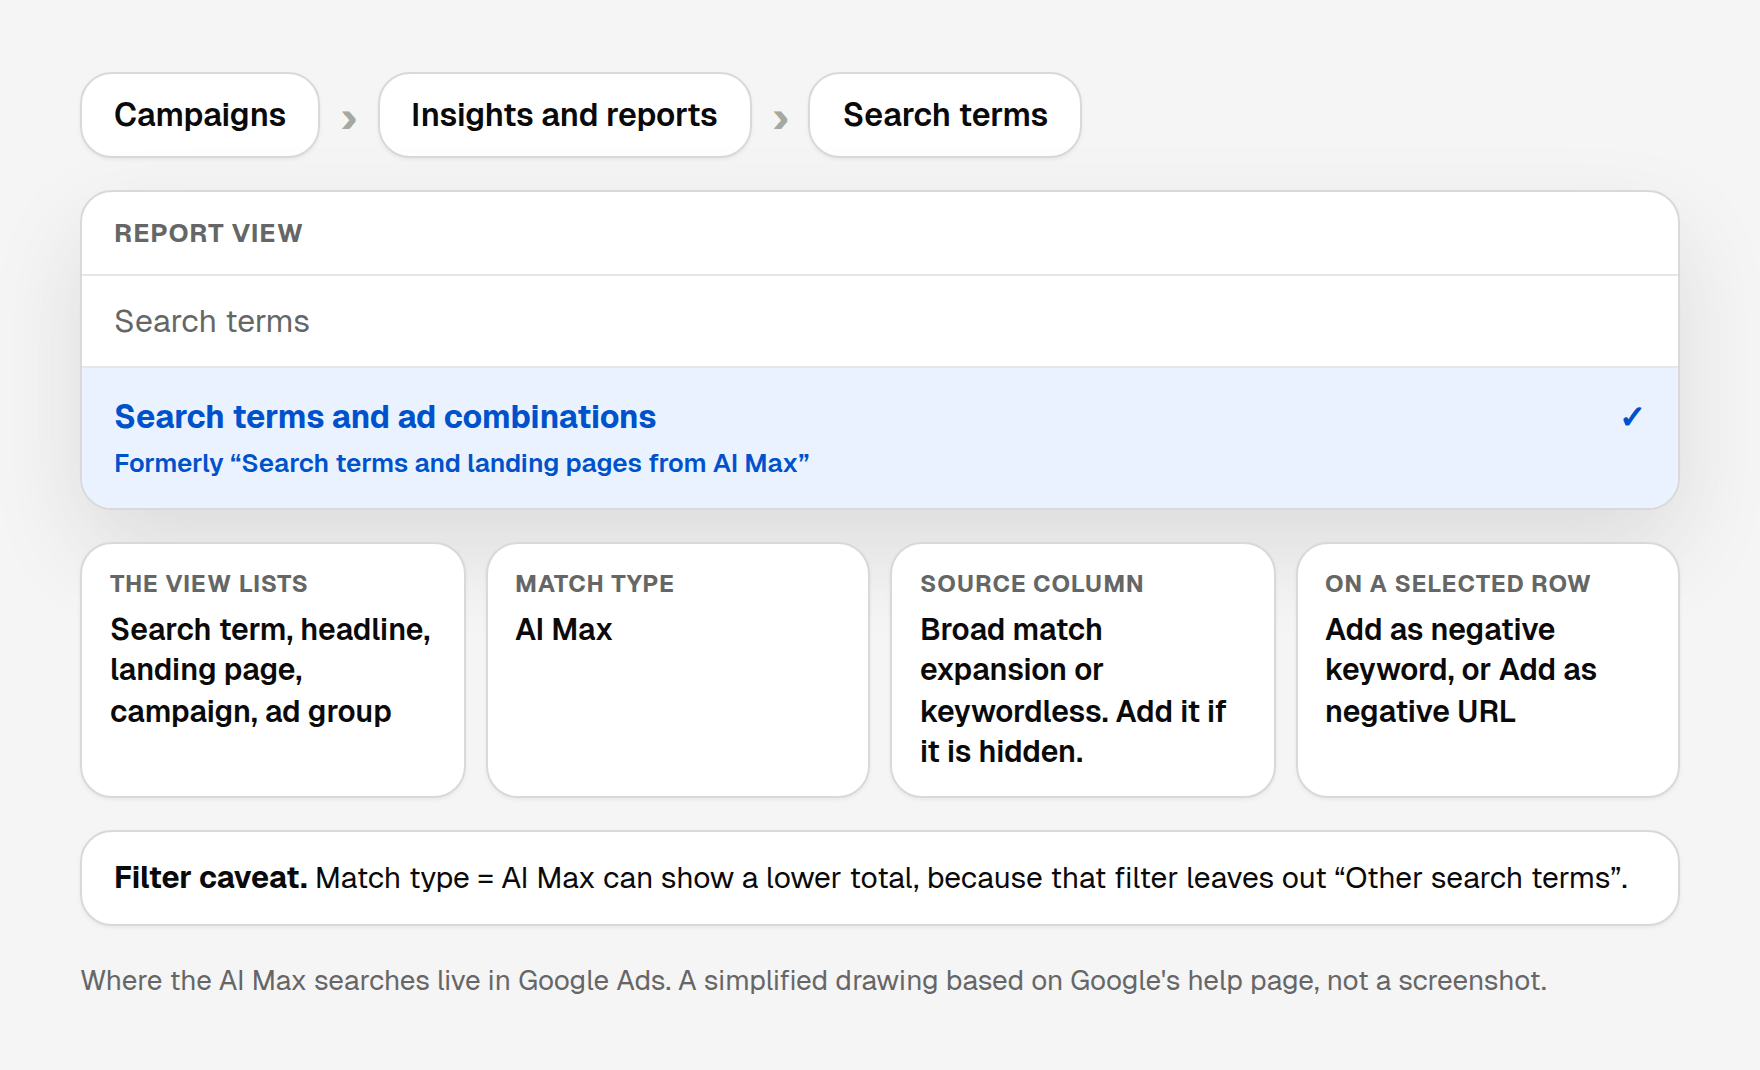Click the MATCH TYPE card heading
Viewport: 1760px width, 1070px height.
pyautogui.click(x=595, y=584)
